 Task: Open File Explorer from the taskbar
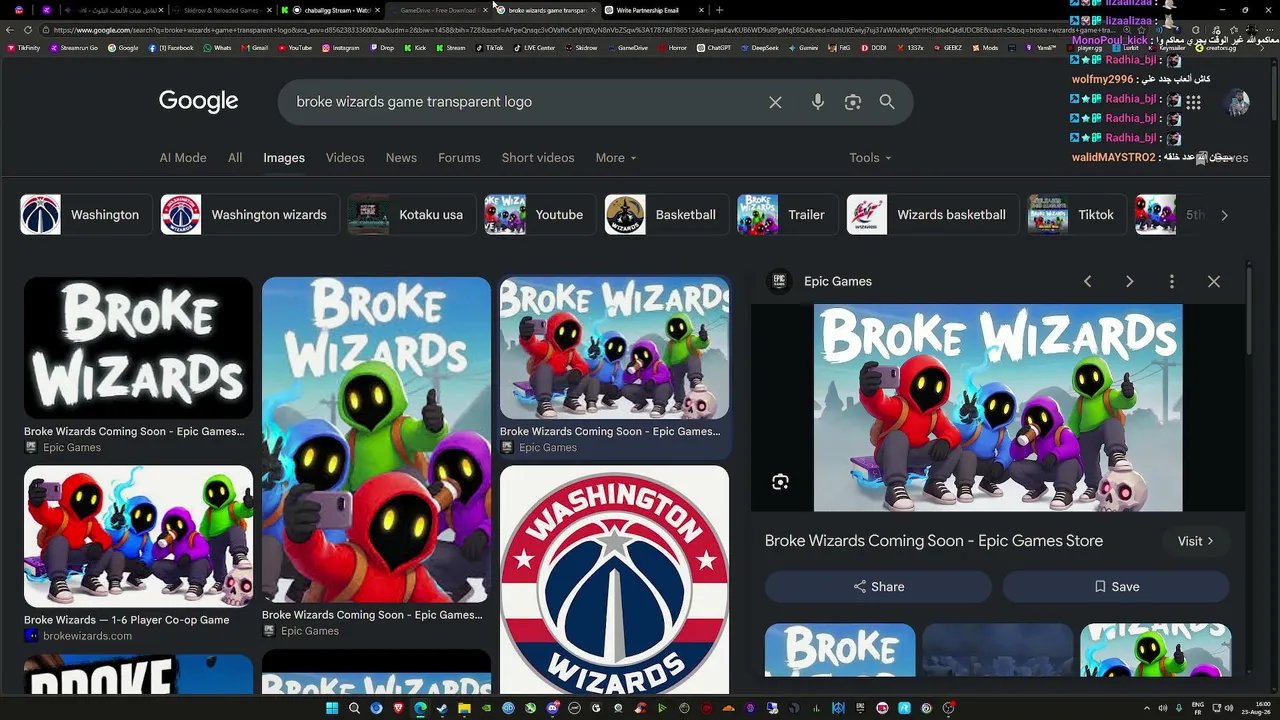[464, 708]
